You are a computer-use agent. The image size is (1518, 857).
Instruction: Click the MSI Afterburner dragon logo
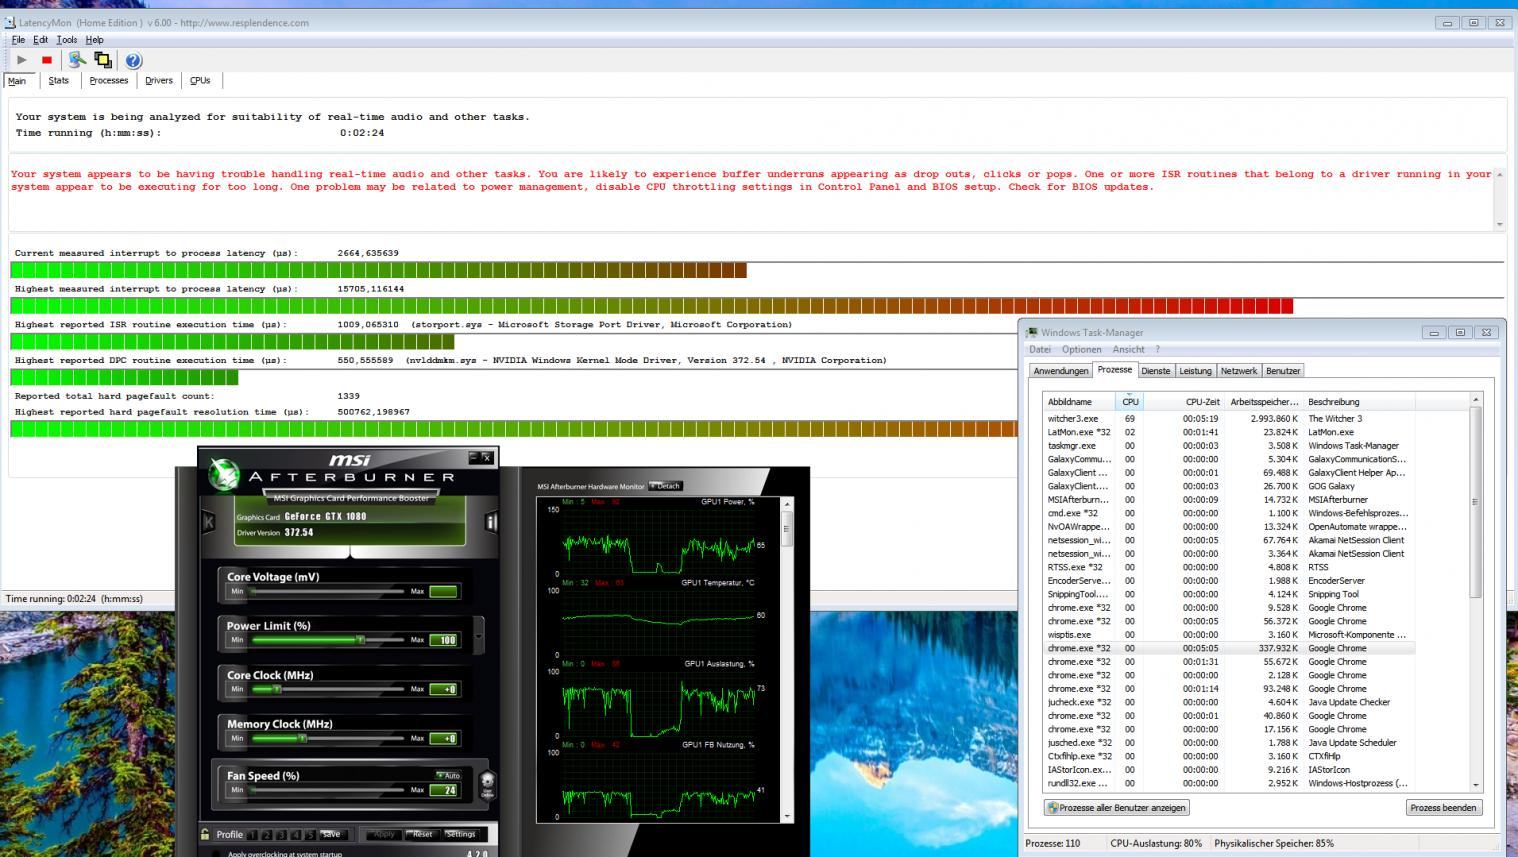225,475
